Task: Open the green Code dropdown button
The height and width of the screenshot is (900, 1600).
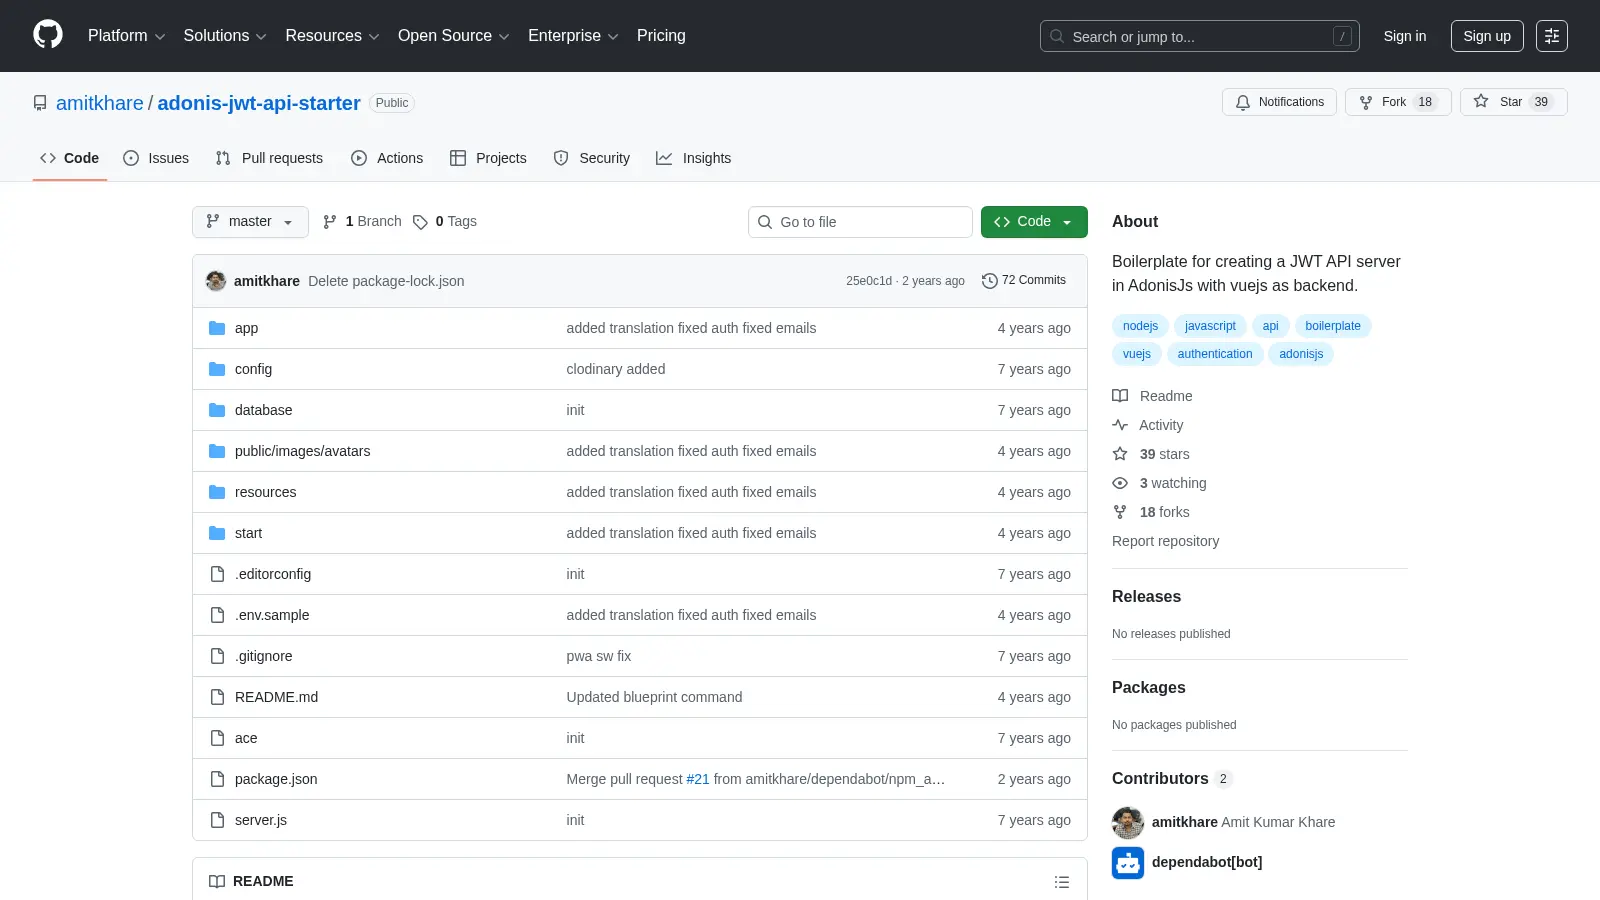Action: click(x=1034, y=222)
